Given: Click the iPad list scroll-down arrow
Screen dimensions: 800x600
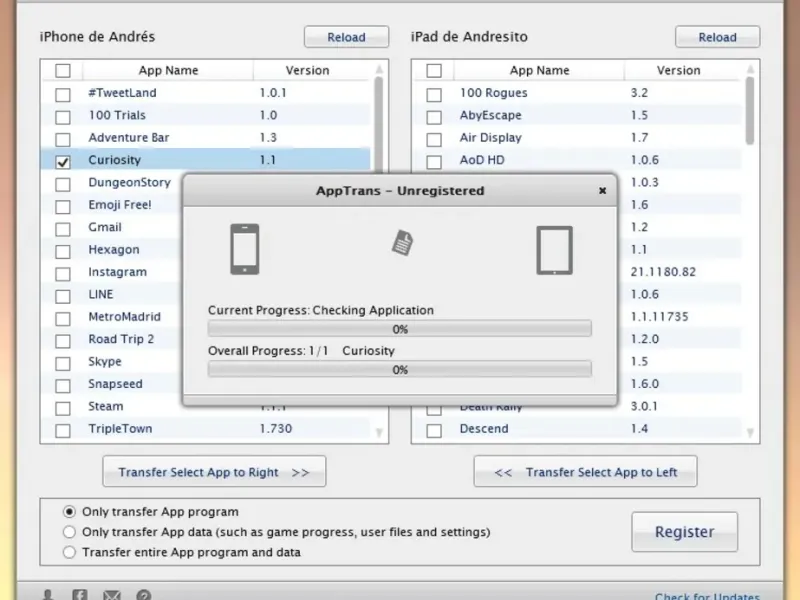Looking at the screenshot, I should tap(750, 433).
